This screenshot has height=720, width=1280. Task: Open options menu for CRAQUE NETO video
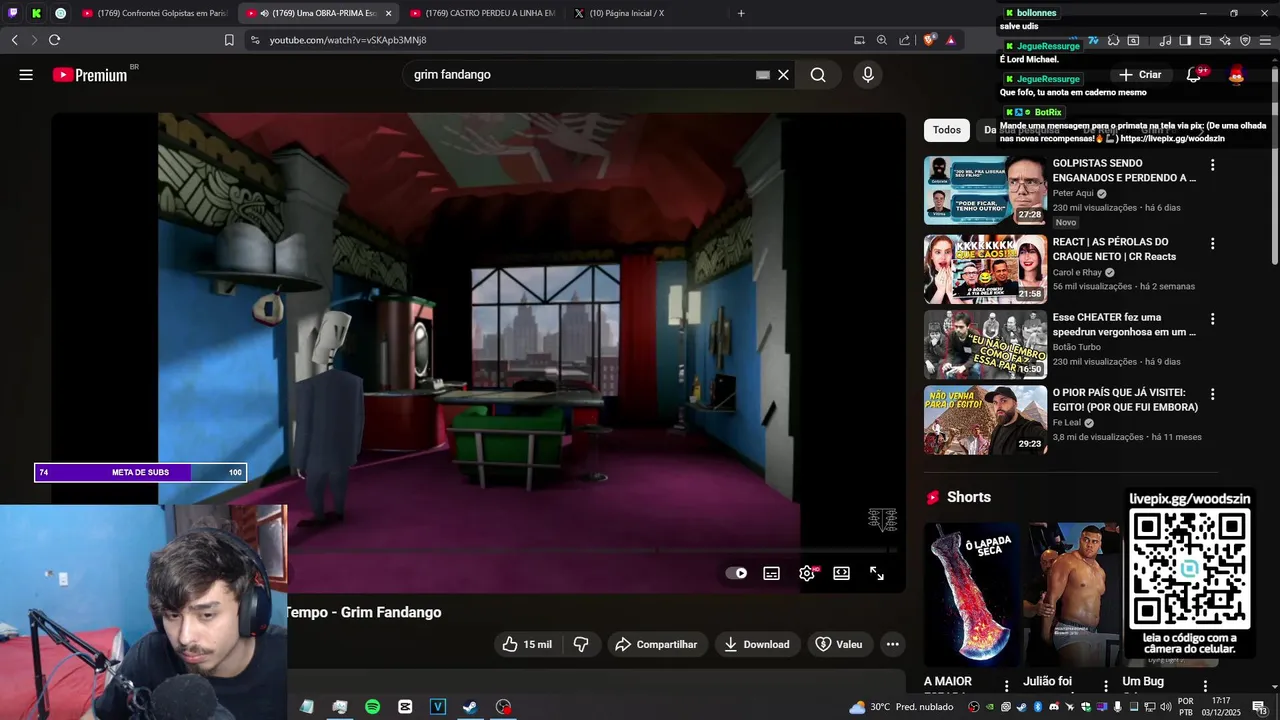(1213, 244)
